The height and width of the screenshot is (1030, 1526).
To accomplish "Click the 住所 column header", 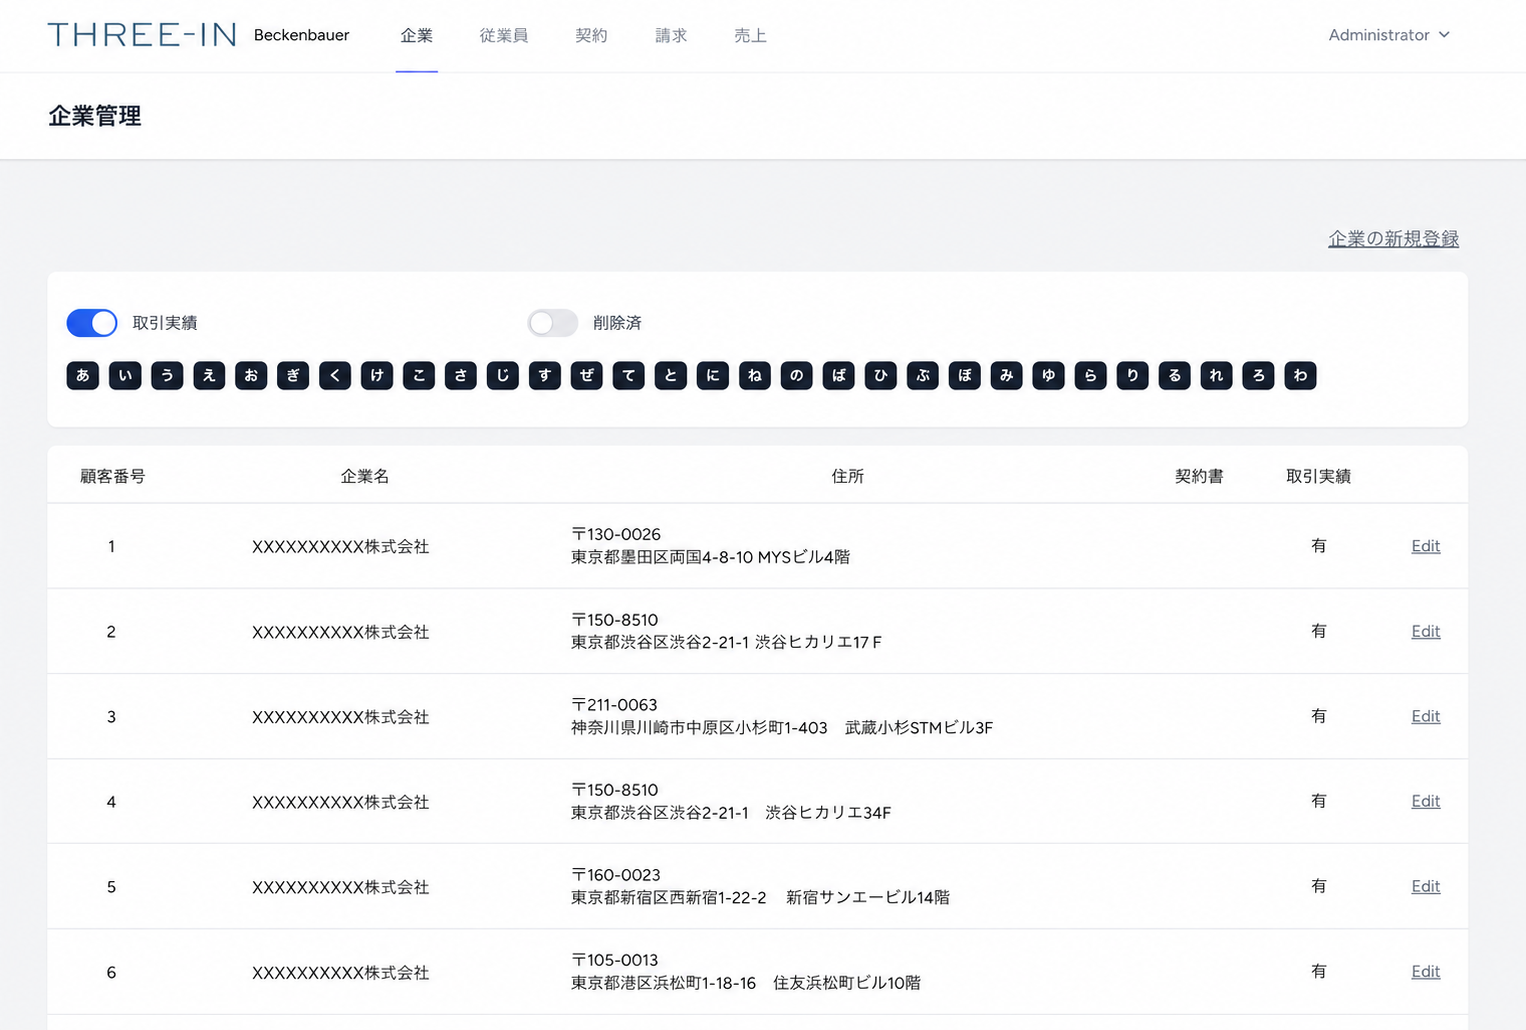I will [848, 476].
